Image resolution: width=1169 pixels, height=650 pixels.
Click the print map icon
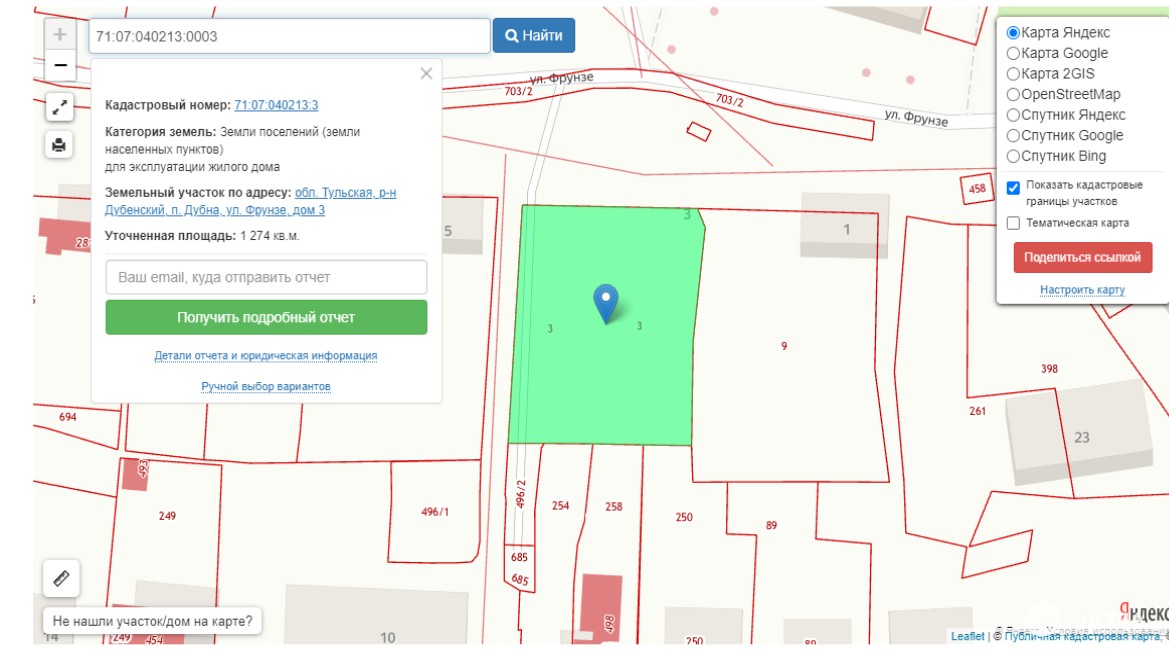click(x=59, y=145)
